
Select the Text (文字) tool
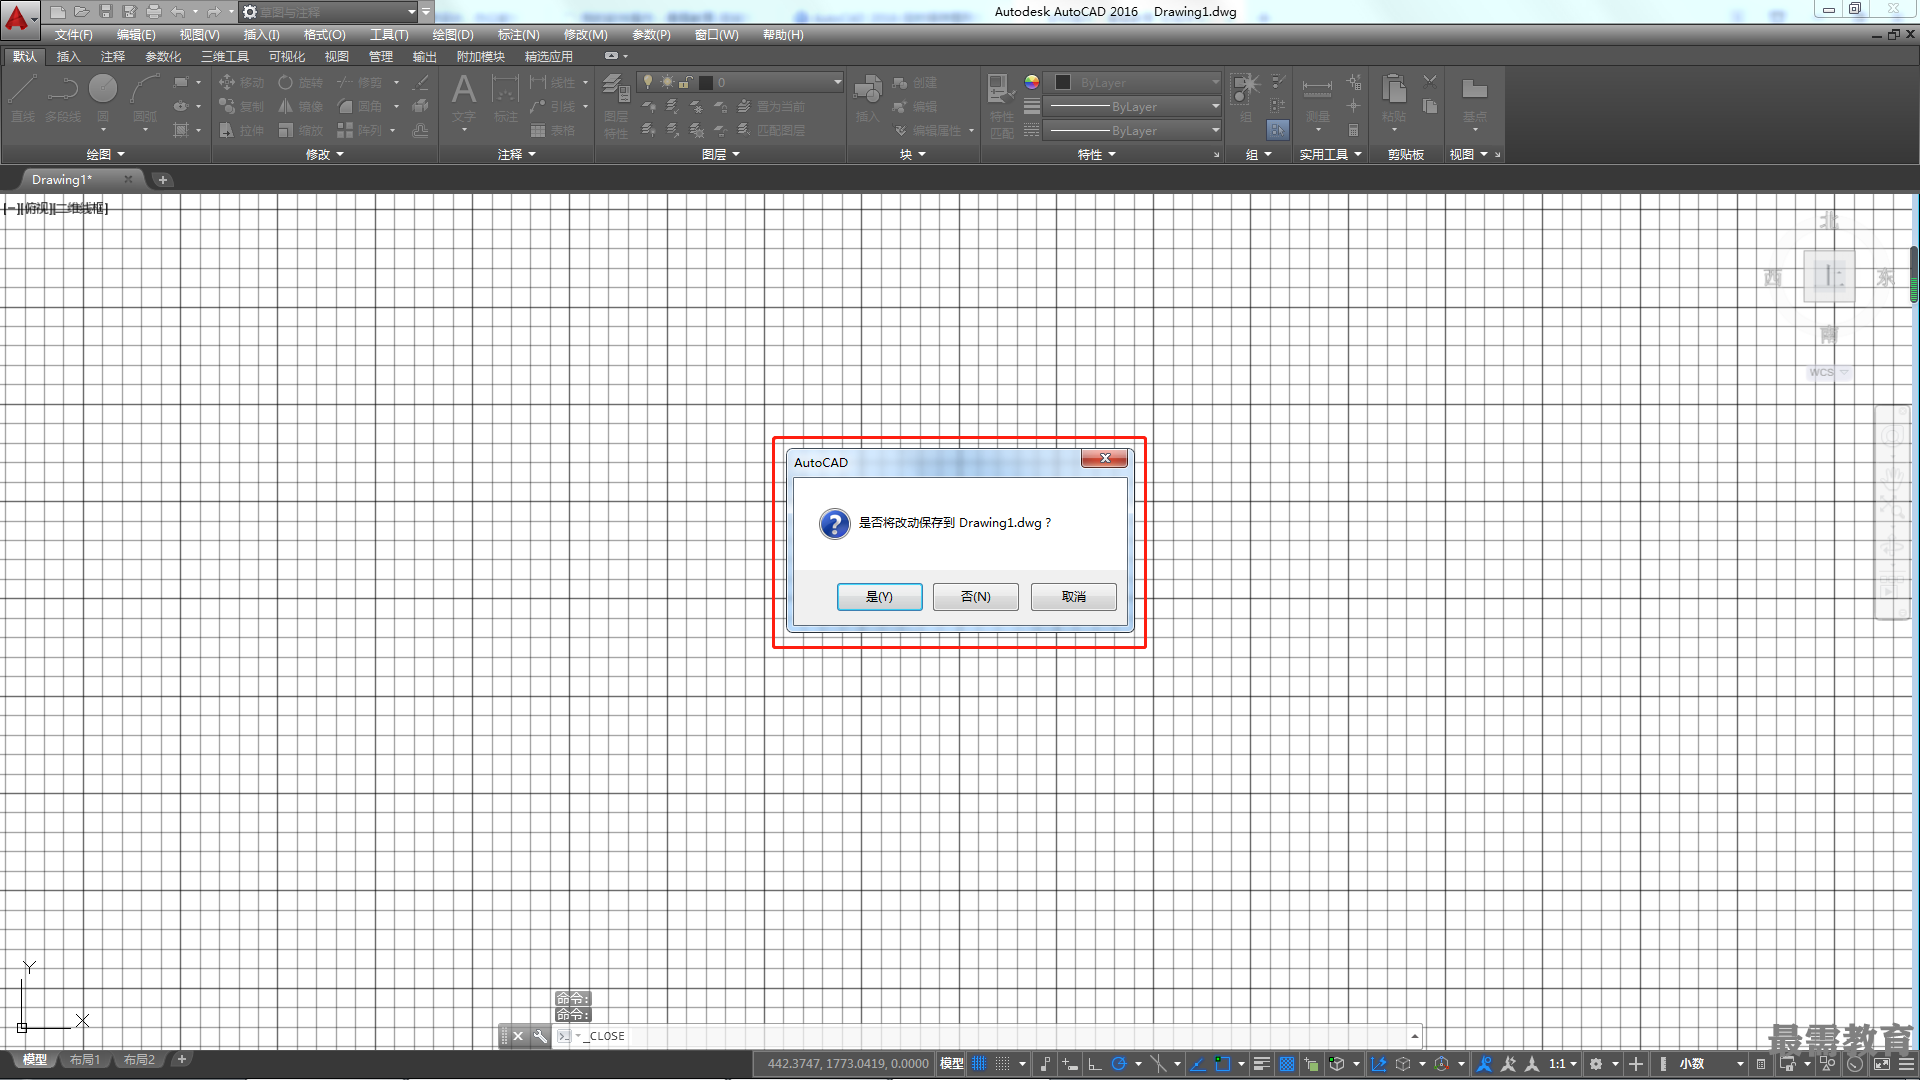[463, 98]
